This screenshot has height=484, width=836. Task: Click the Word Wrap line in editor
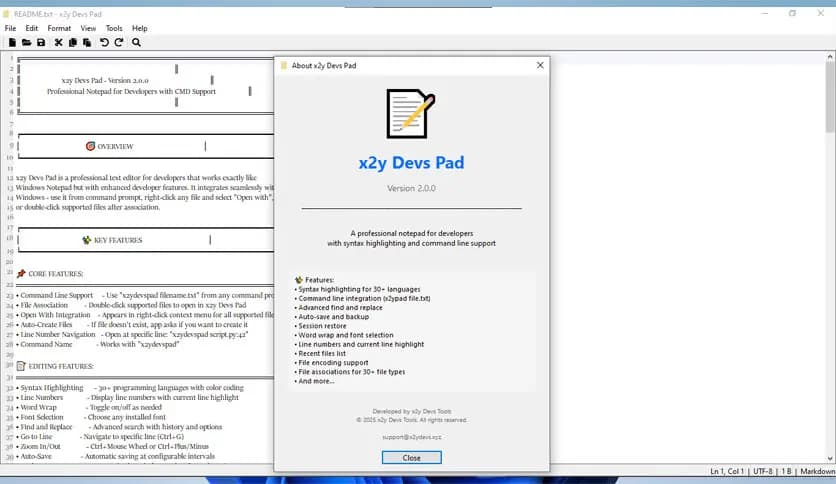(89, 407)
